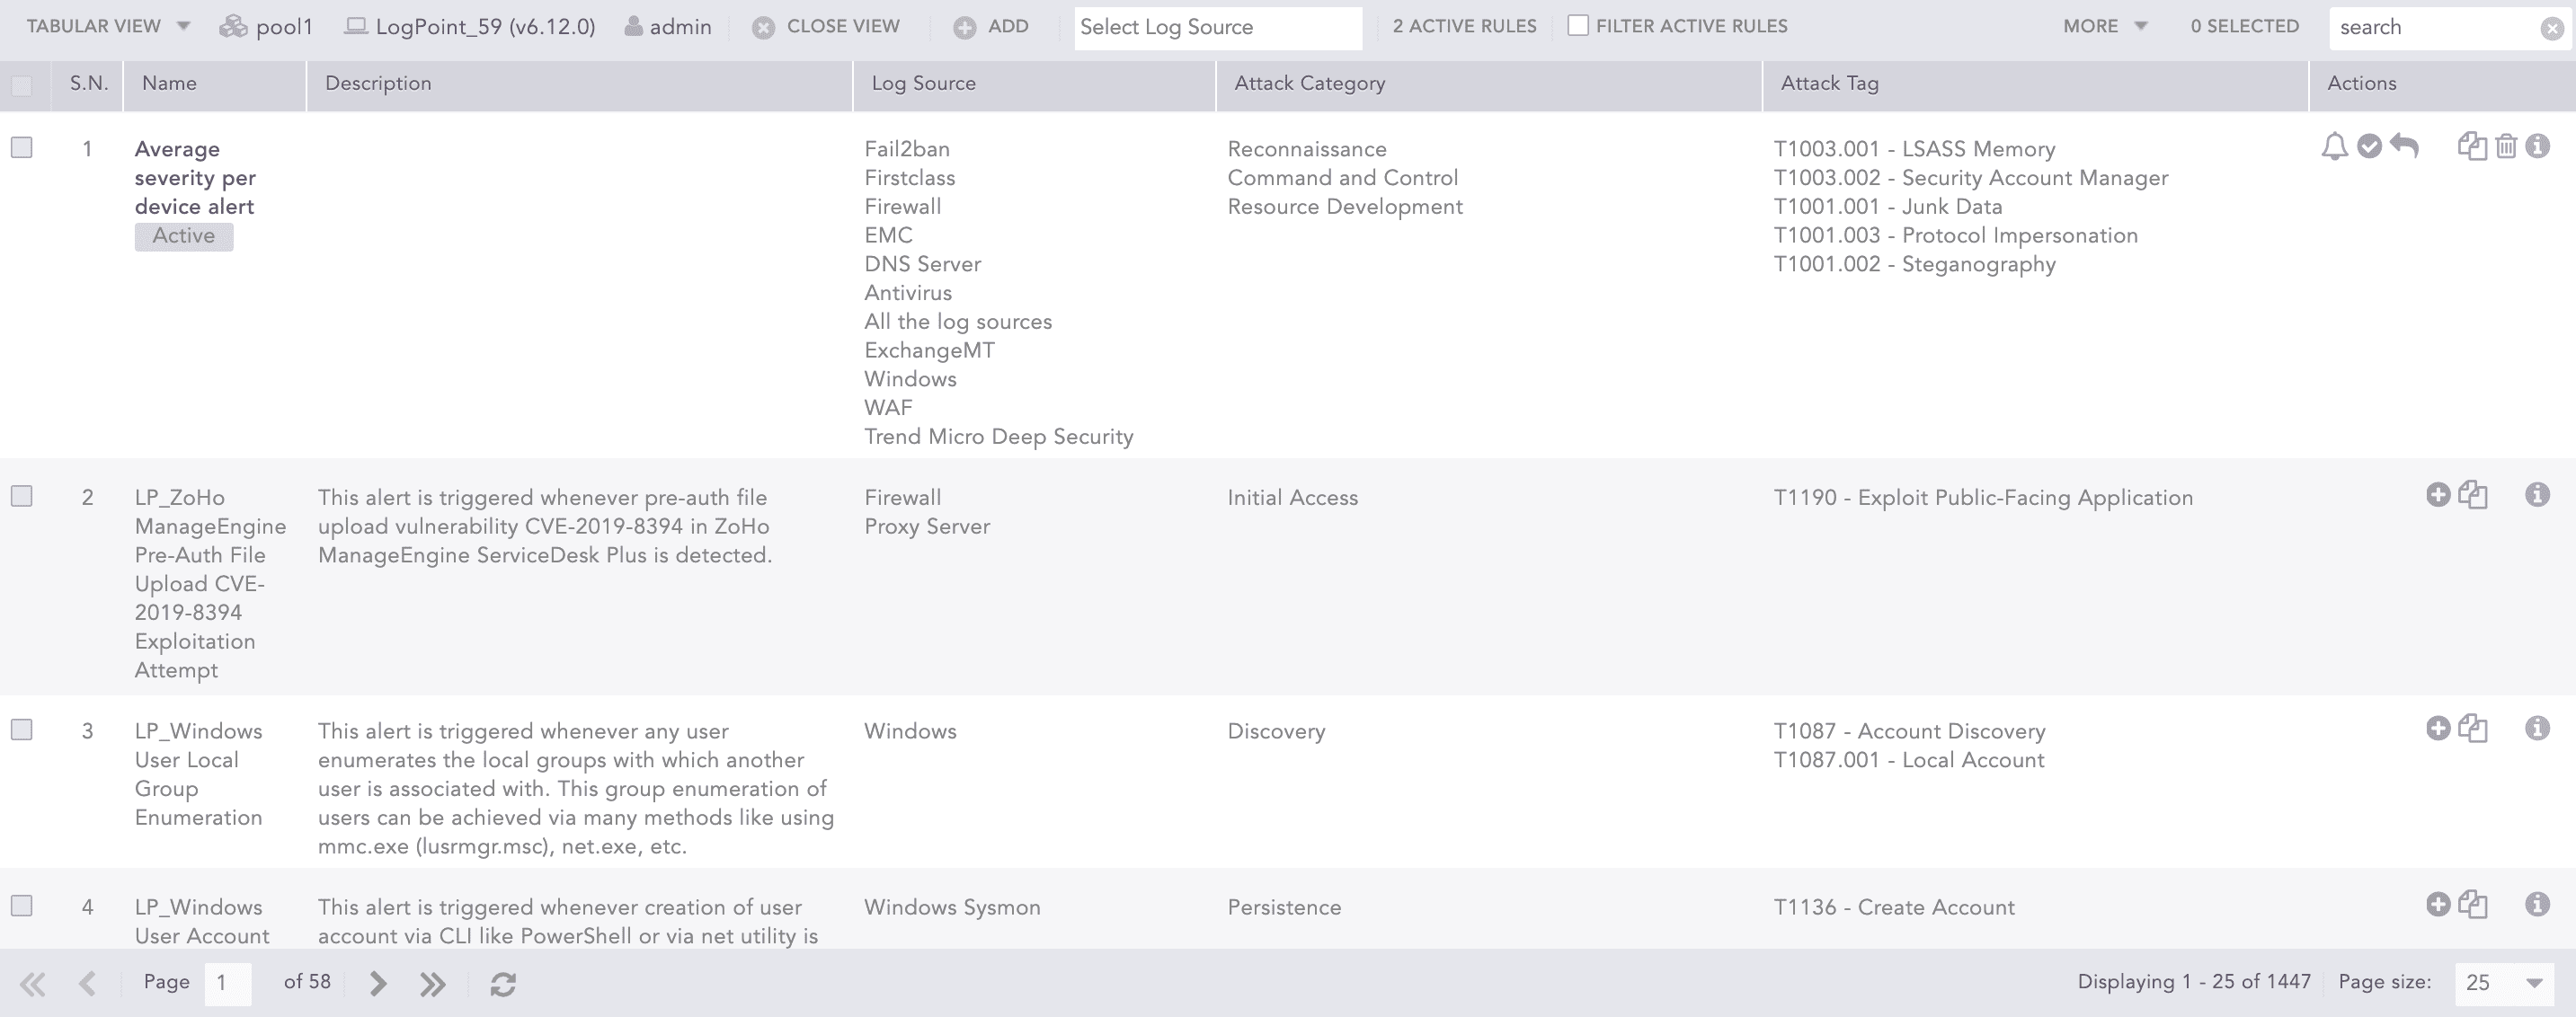Enable the Filter Active Rules checkbox

[1578, 26]
